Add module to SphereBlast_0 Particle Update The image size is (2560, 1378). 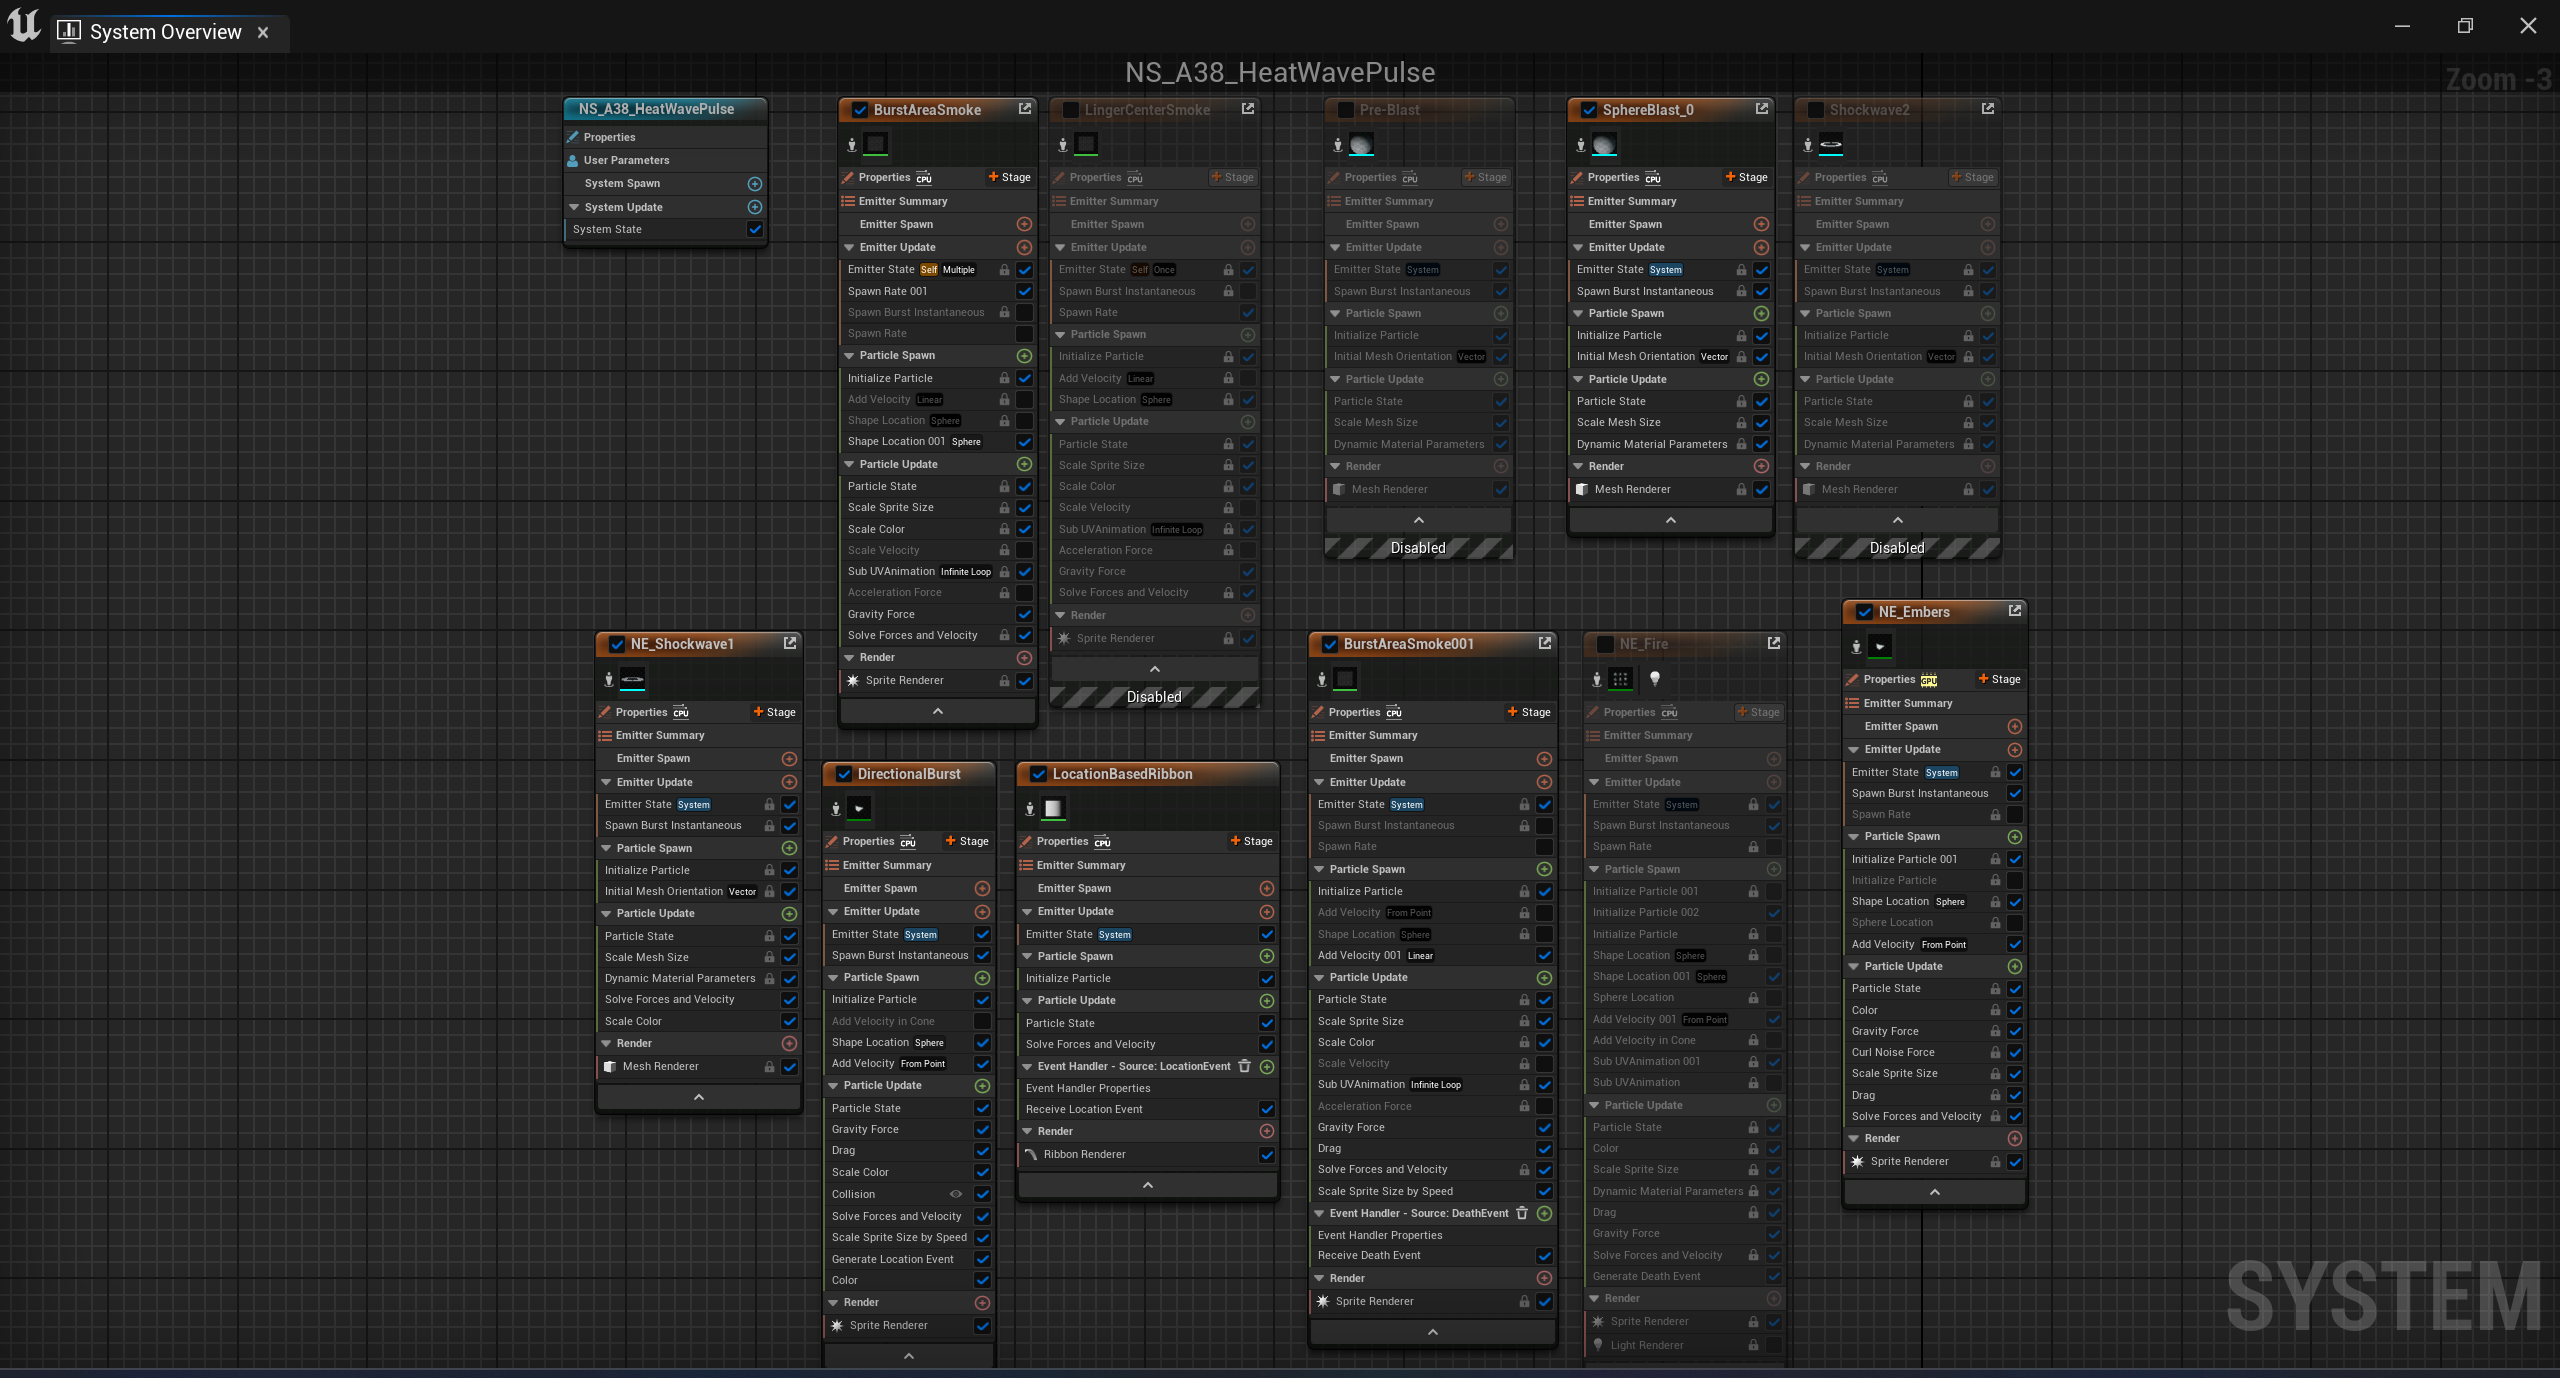[x=1761, y=380]
